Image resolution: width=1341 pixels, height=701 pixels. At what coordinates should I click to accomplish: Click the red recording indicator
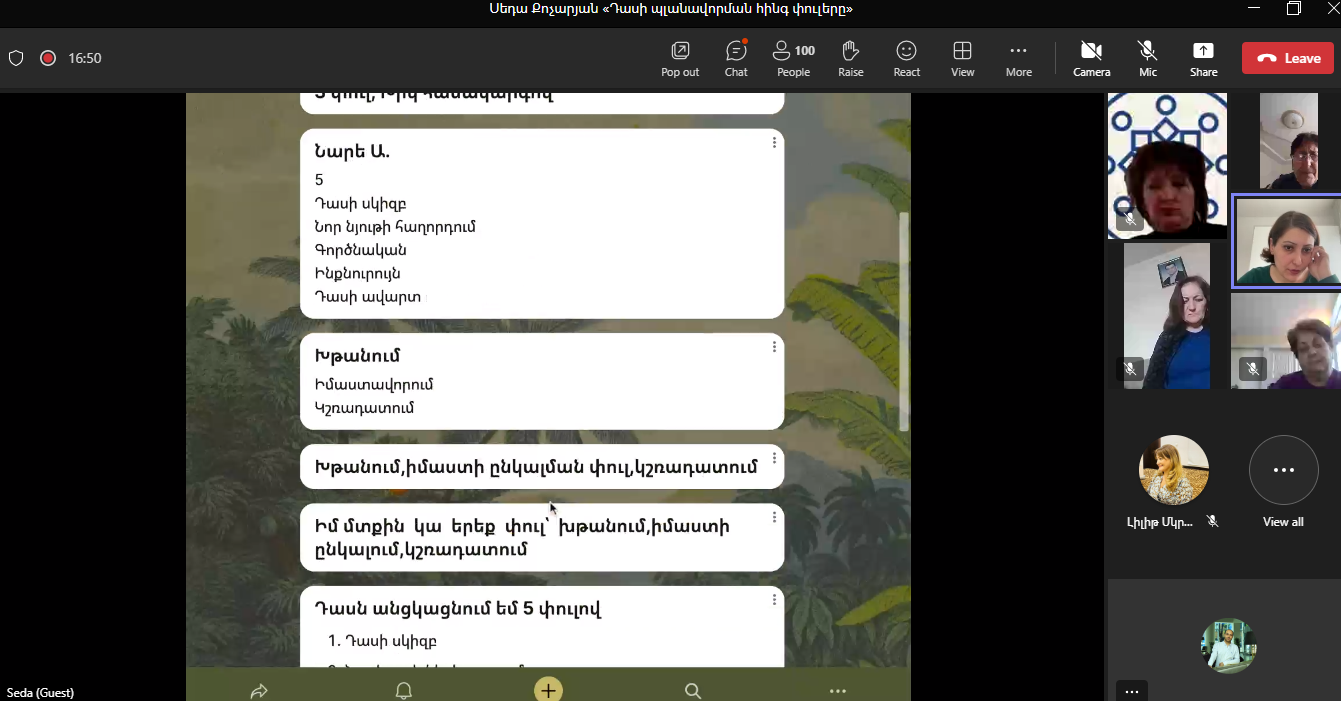[x=47, y=58]
